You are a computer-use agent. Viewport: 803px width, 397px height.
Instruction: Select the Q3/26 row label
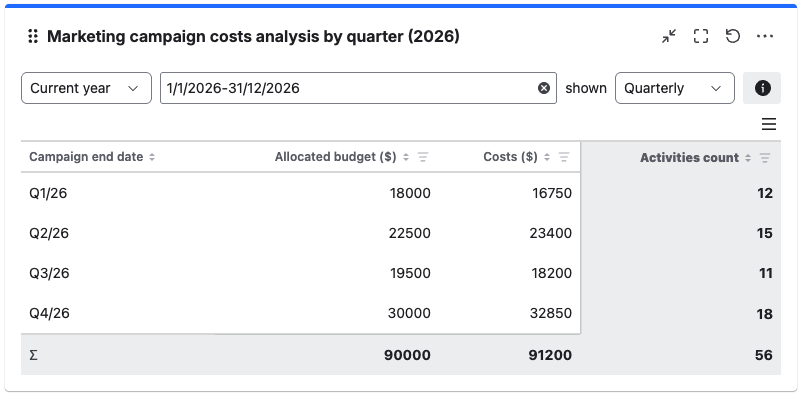point(49,273)
